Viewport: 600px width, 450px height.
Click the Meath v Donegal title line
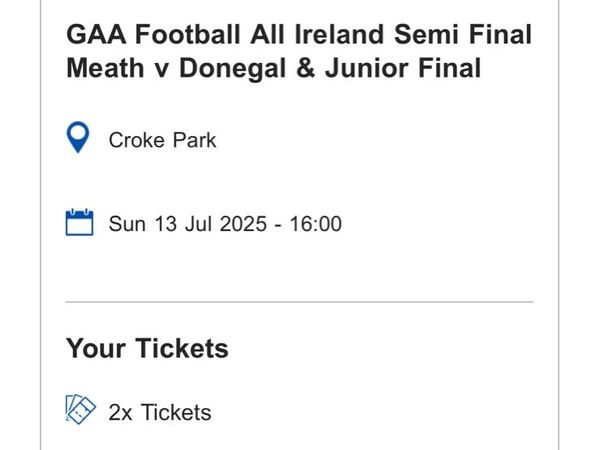coord(273,68)
